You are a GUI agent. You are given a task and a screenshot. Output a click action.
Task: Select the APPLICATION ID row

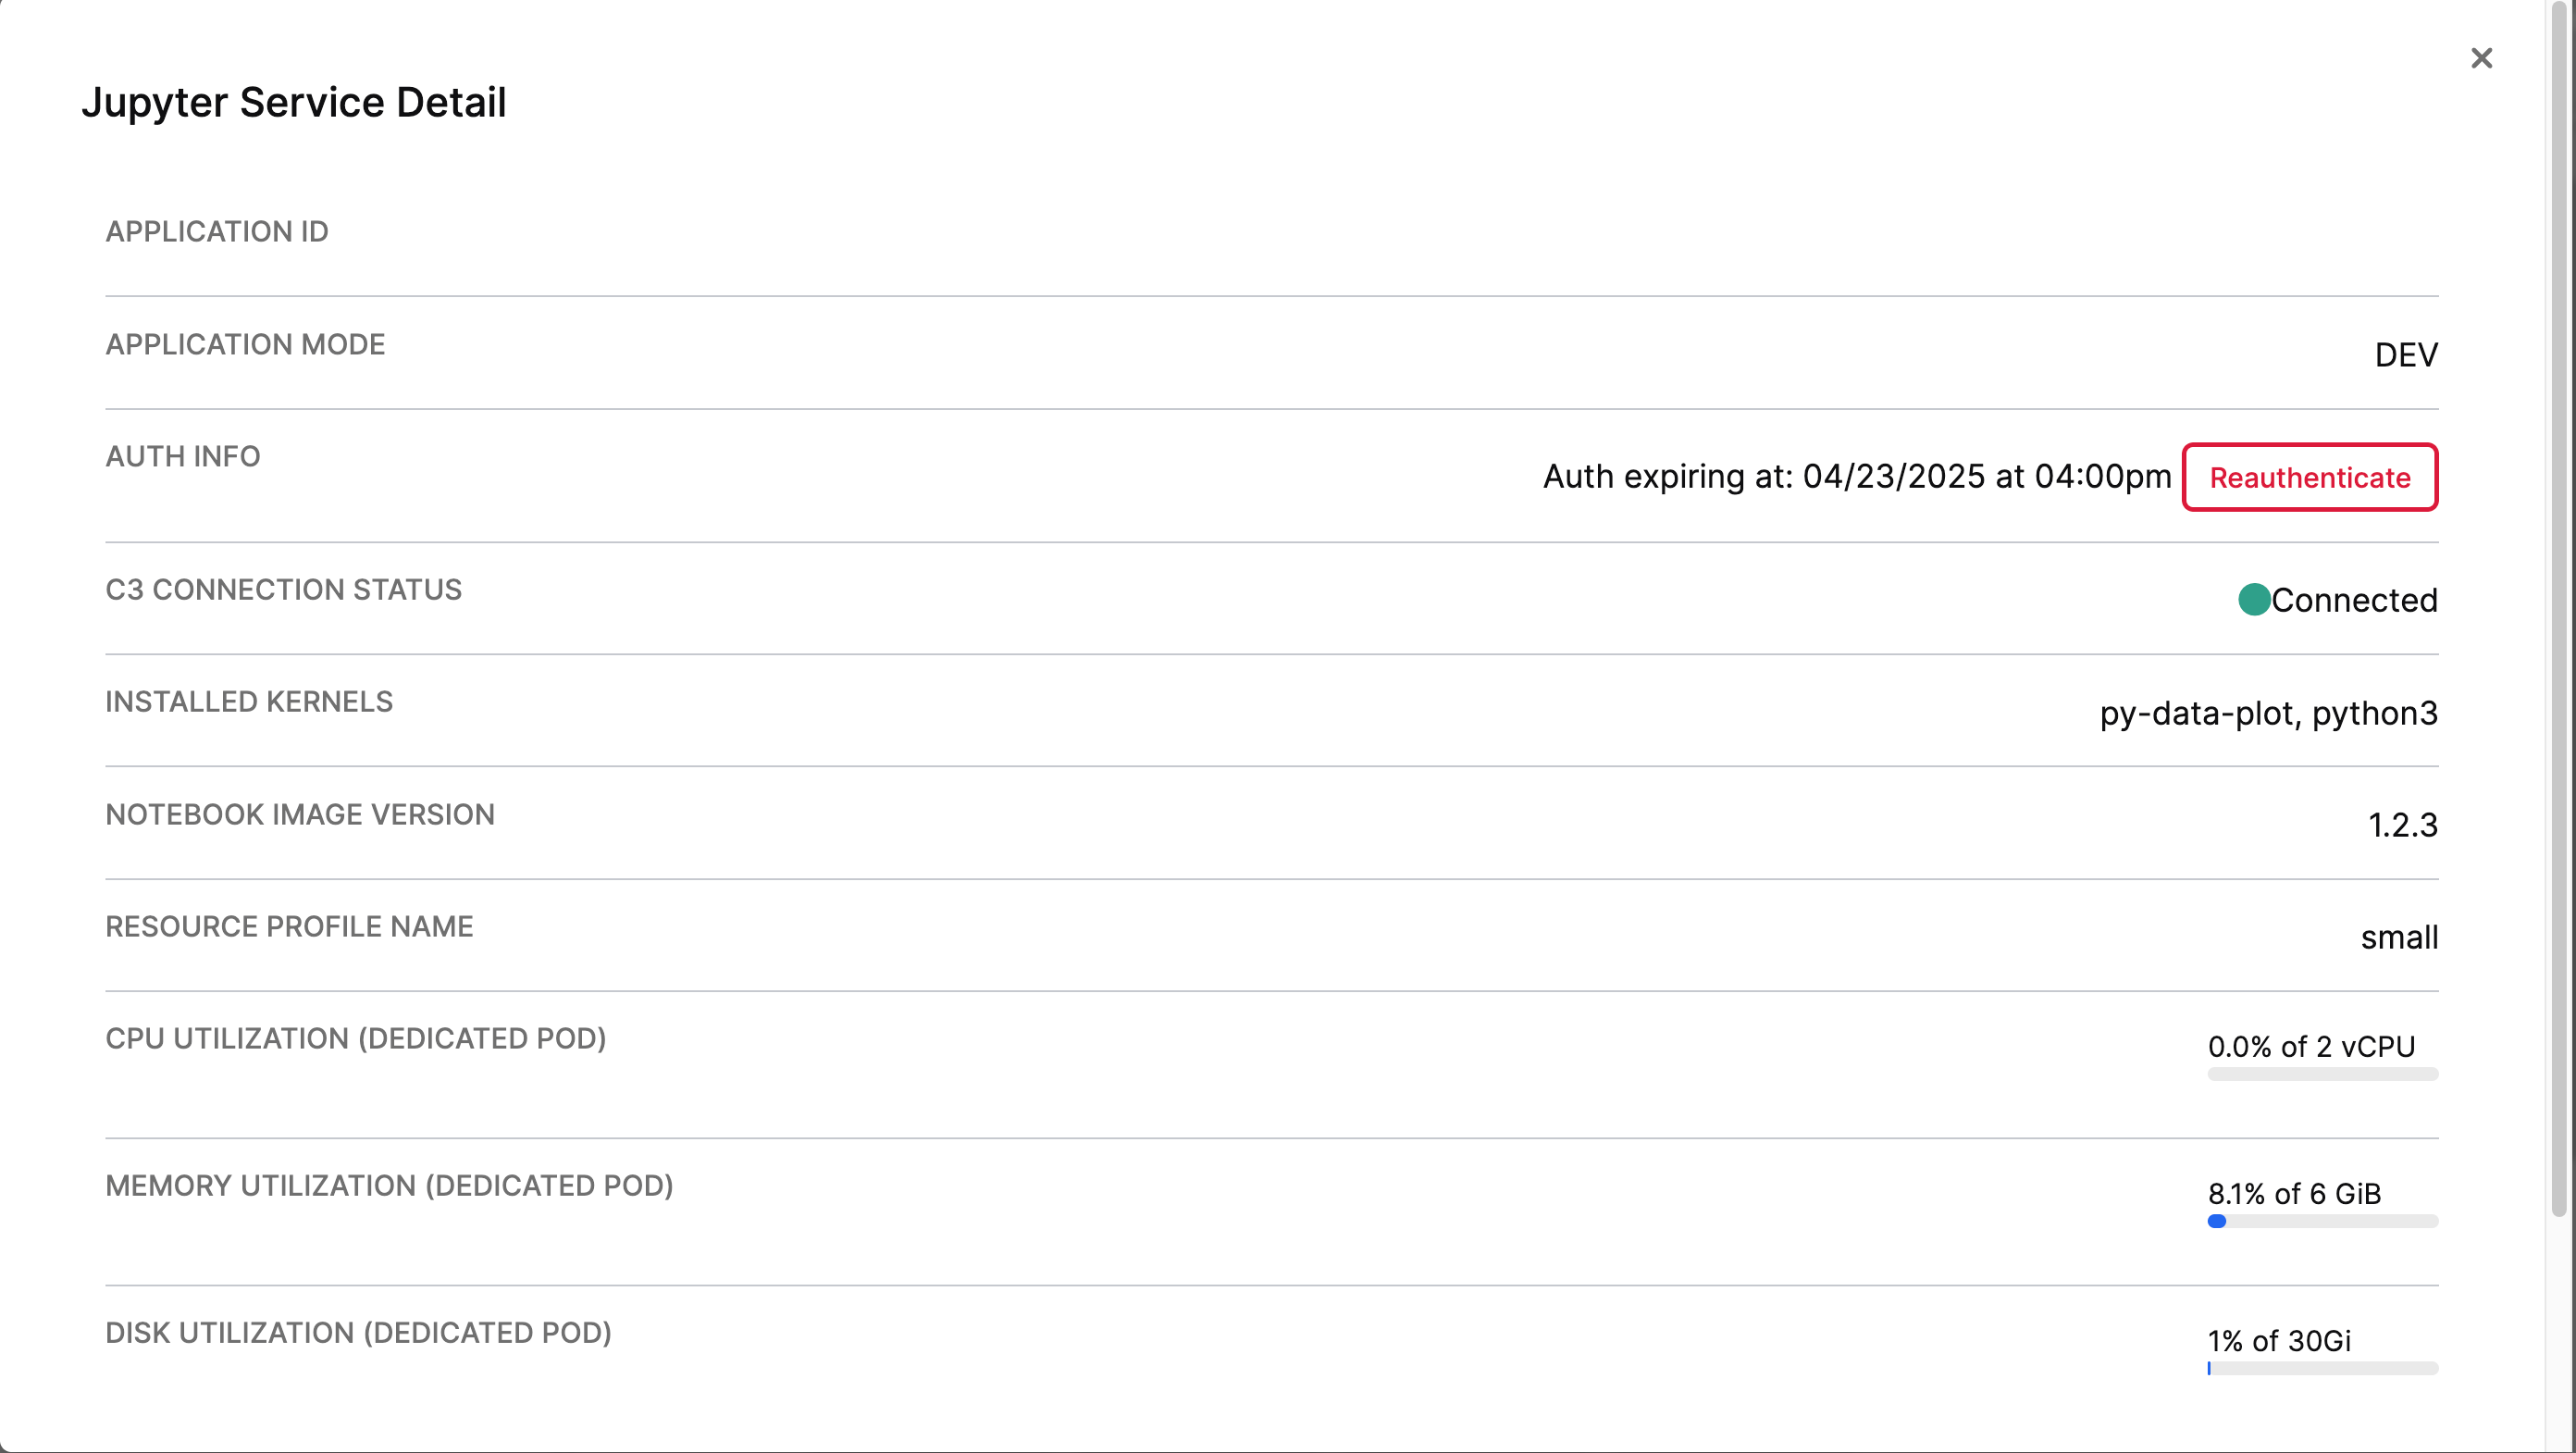(216, 231)
